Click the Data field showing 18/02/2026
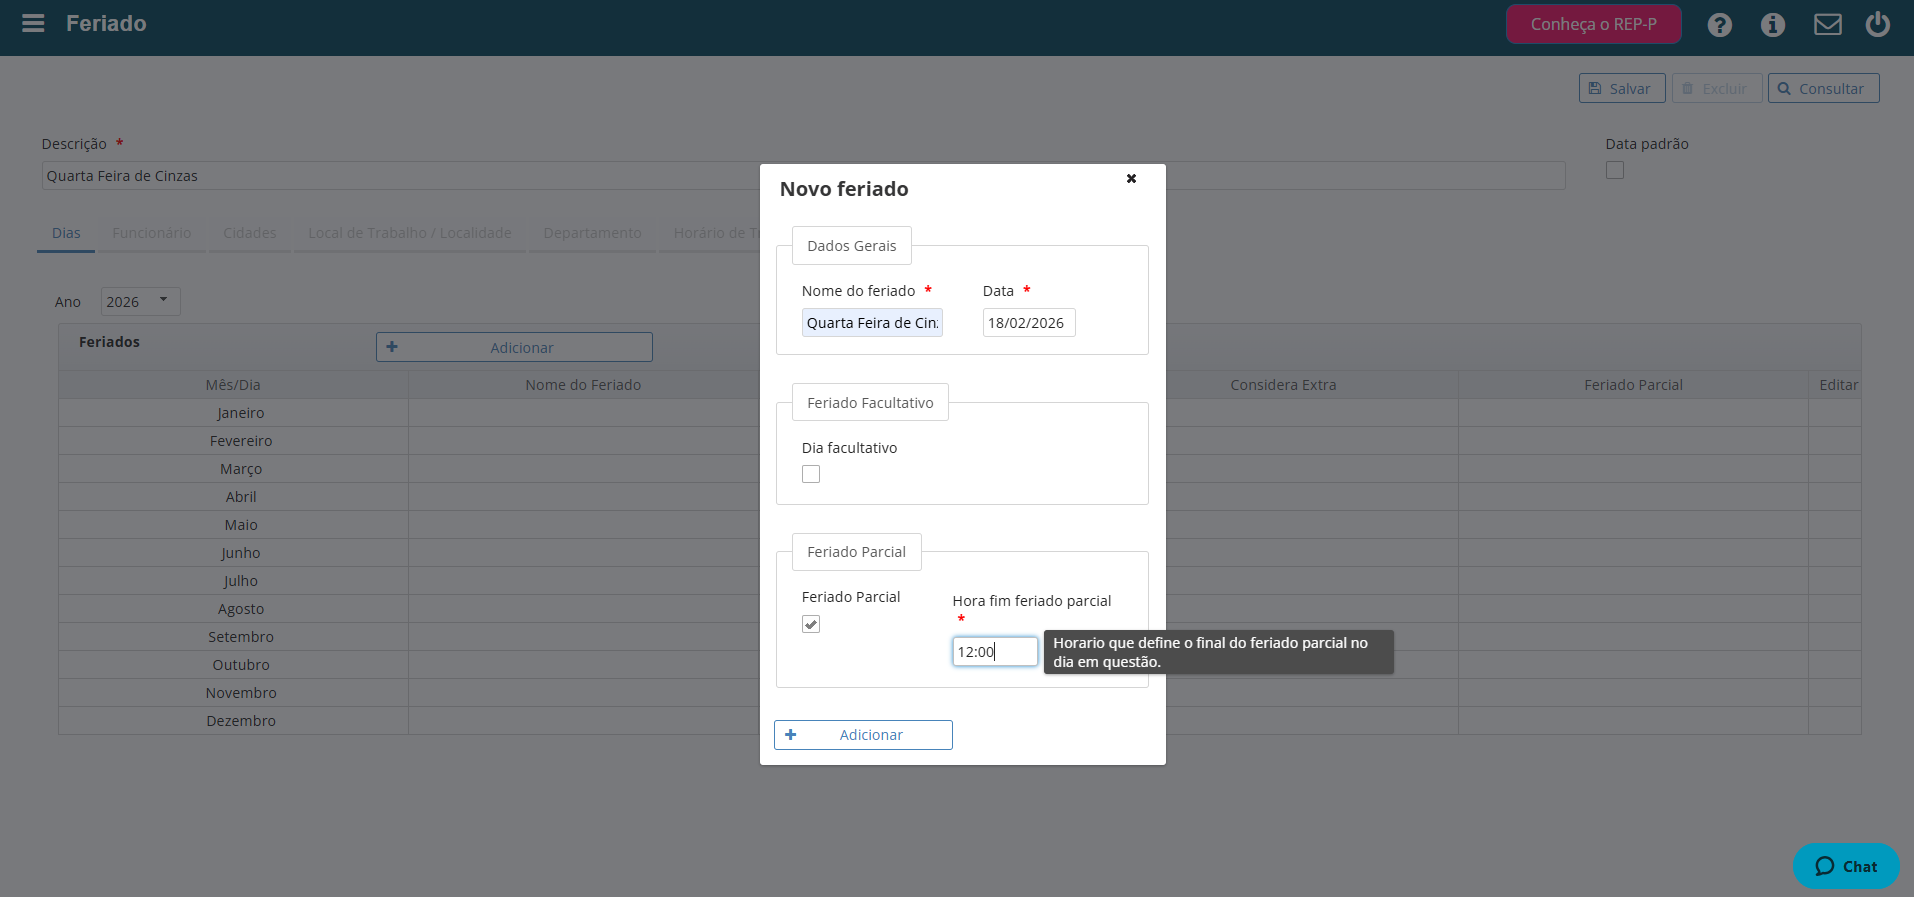Viewport: 1914px width, 897px height. [1028, 322]
